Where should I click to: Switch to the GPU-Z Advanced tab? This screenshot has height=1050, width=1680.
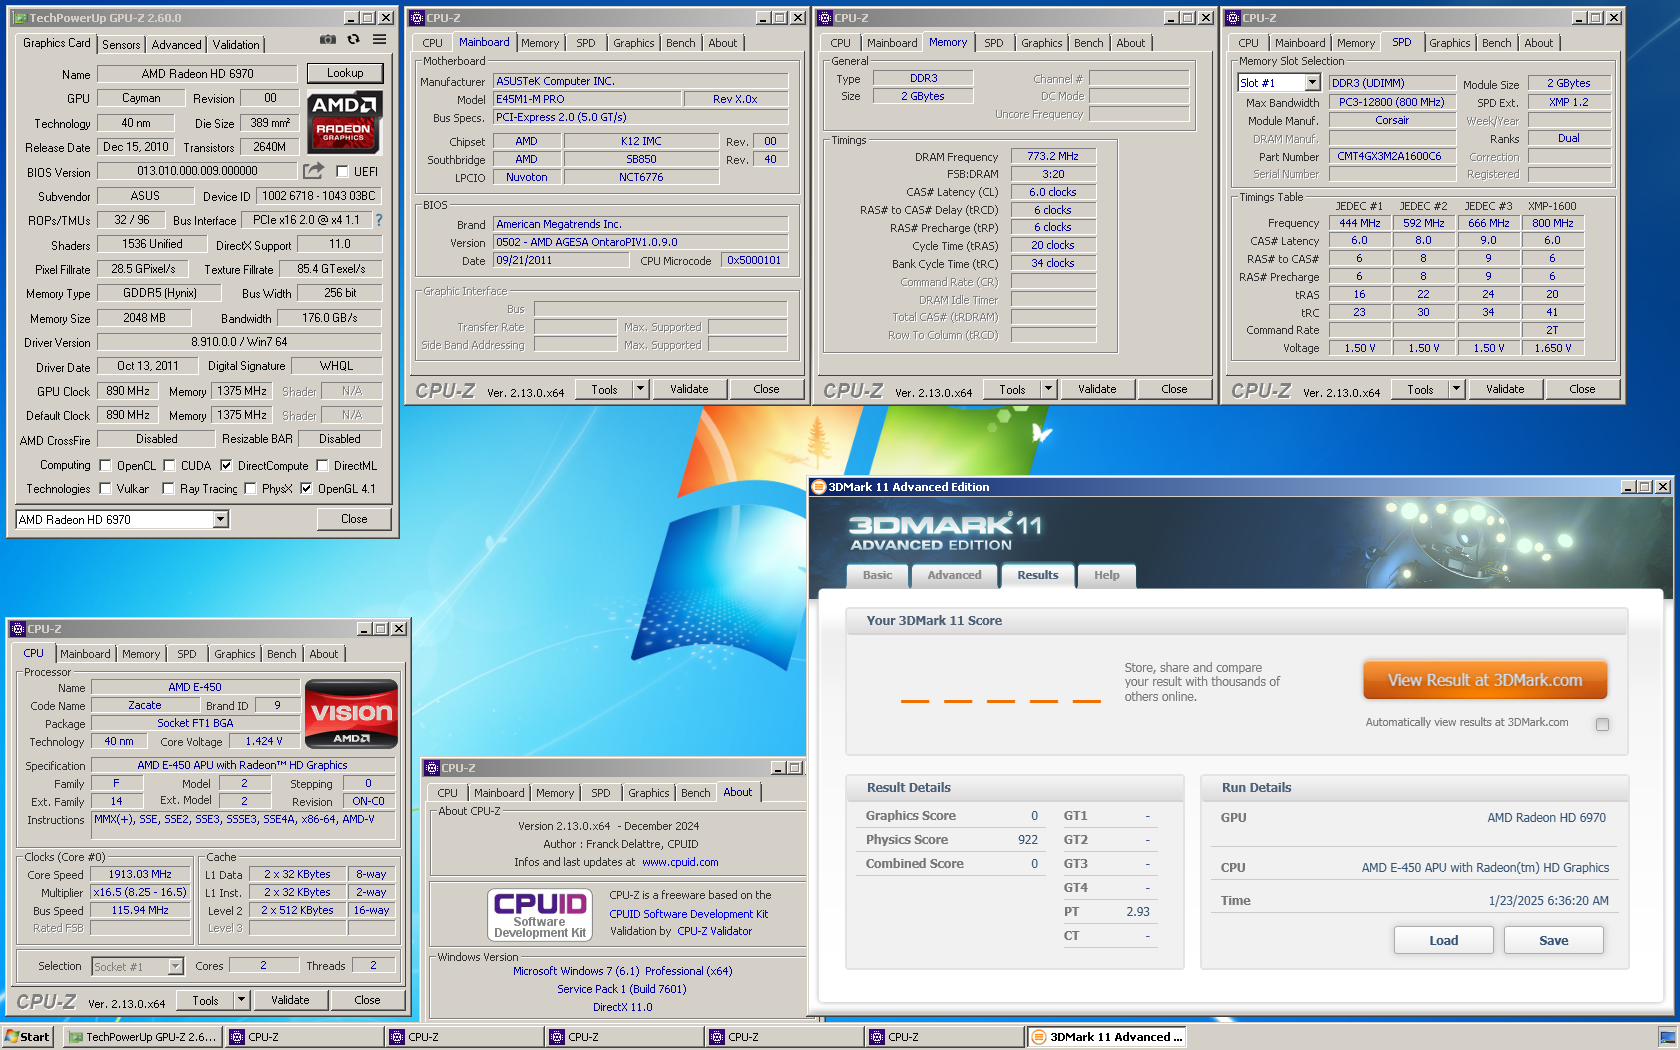coord(176,45)
